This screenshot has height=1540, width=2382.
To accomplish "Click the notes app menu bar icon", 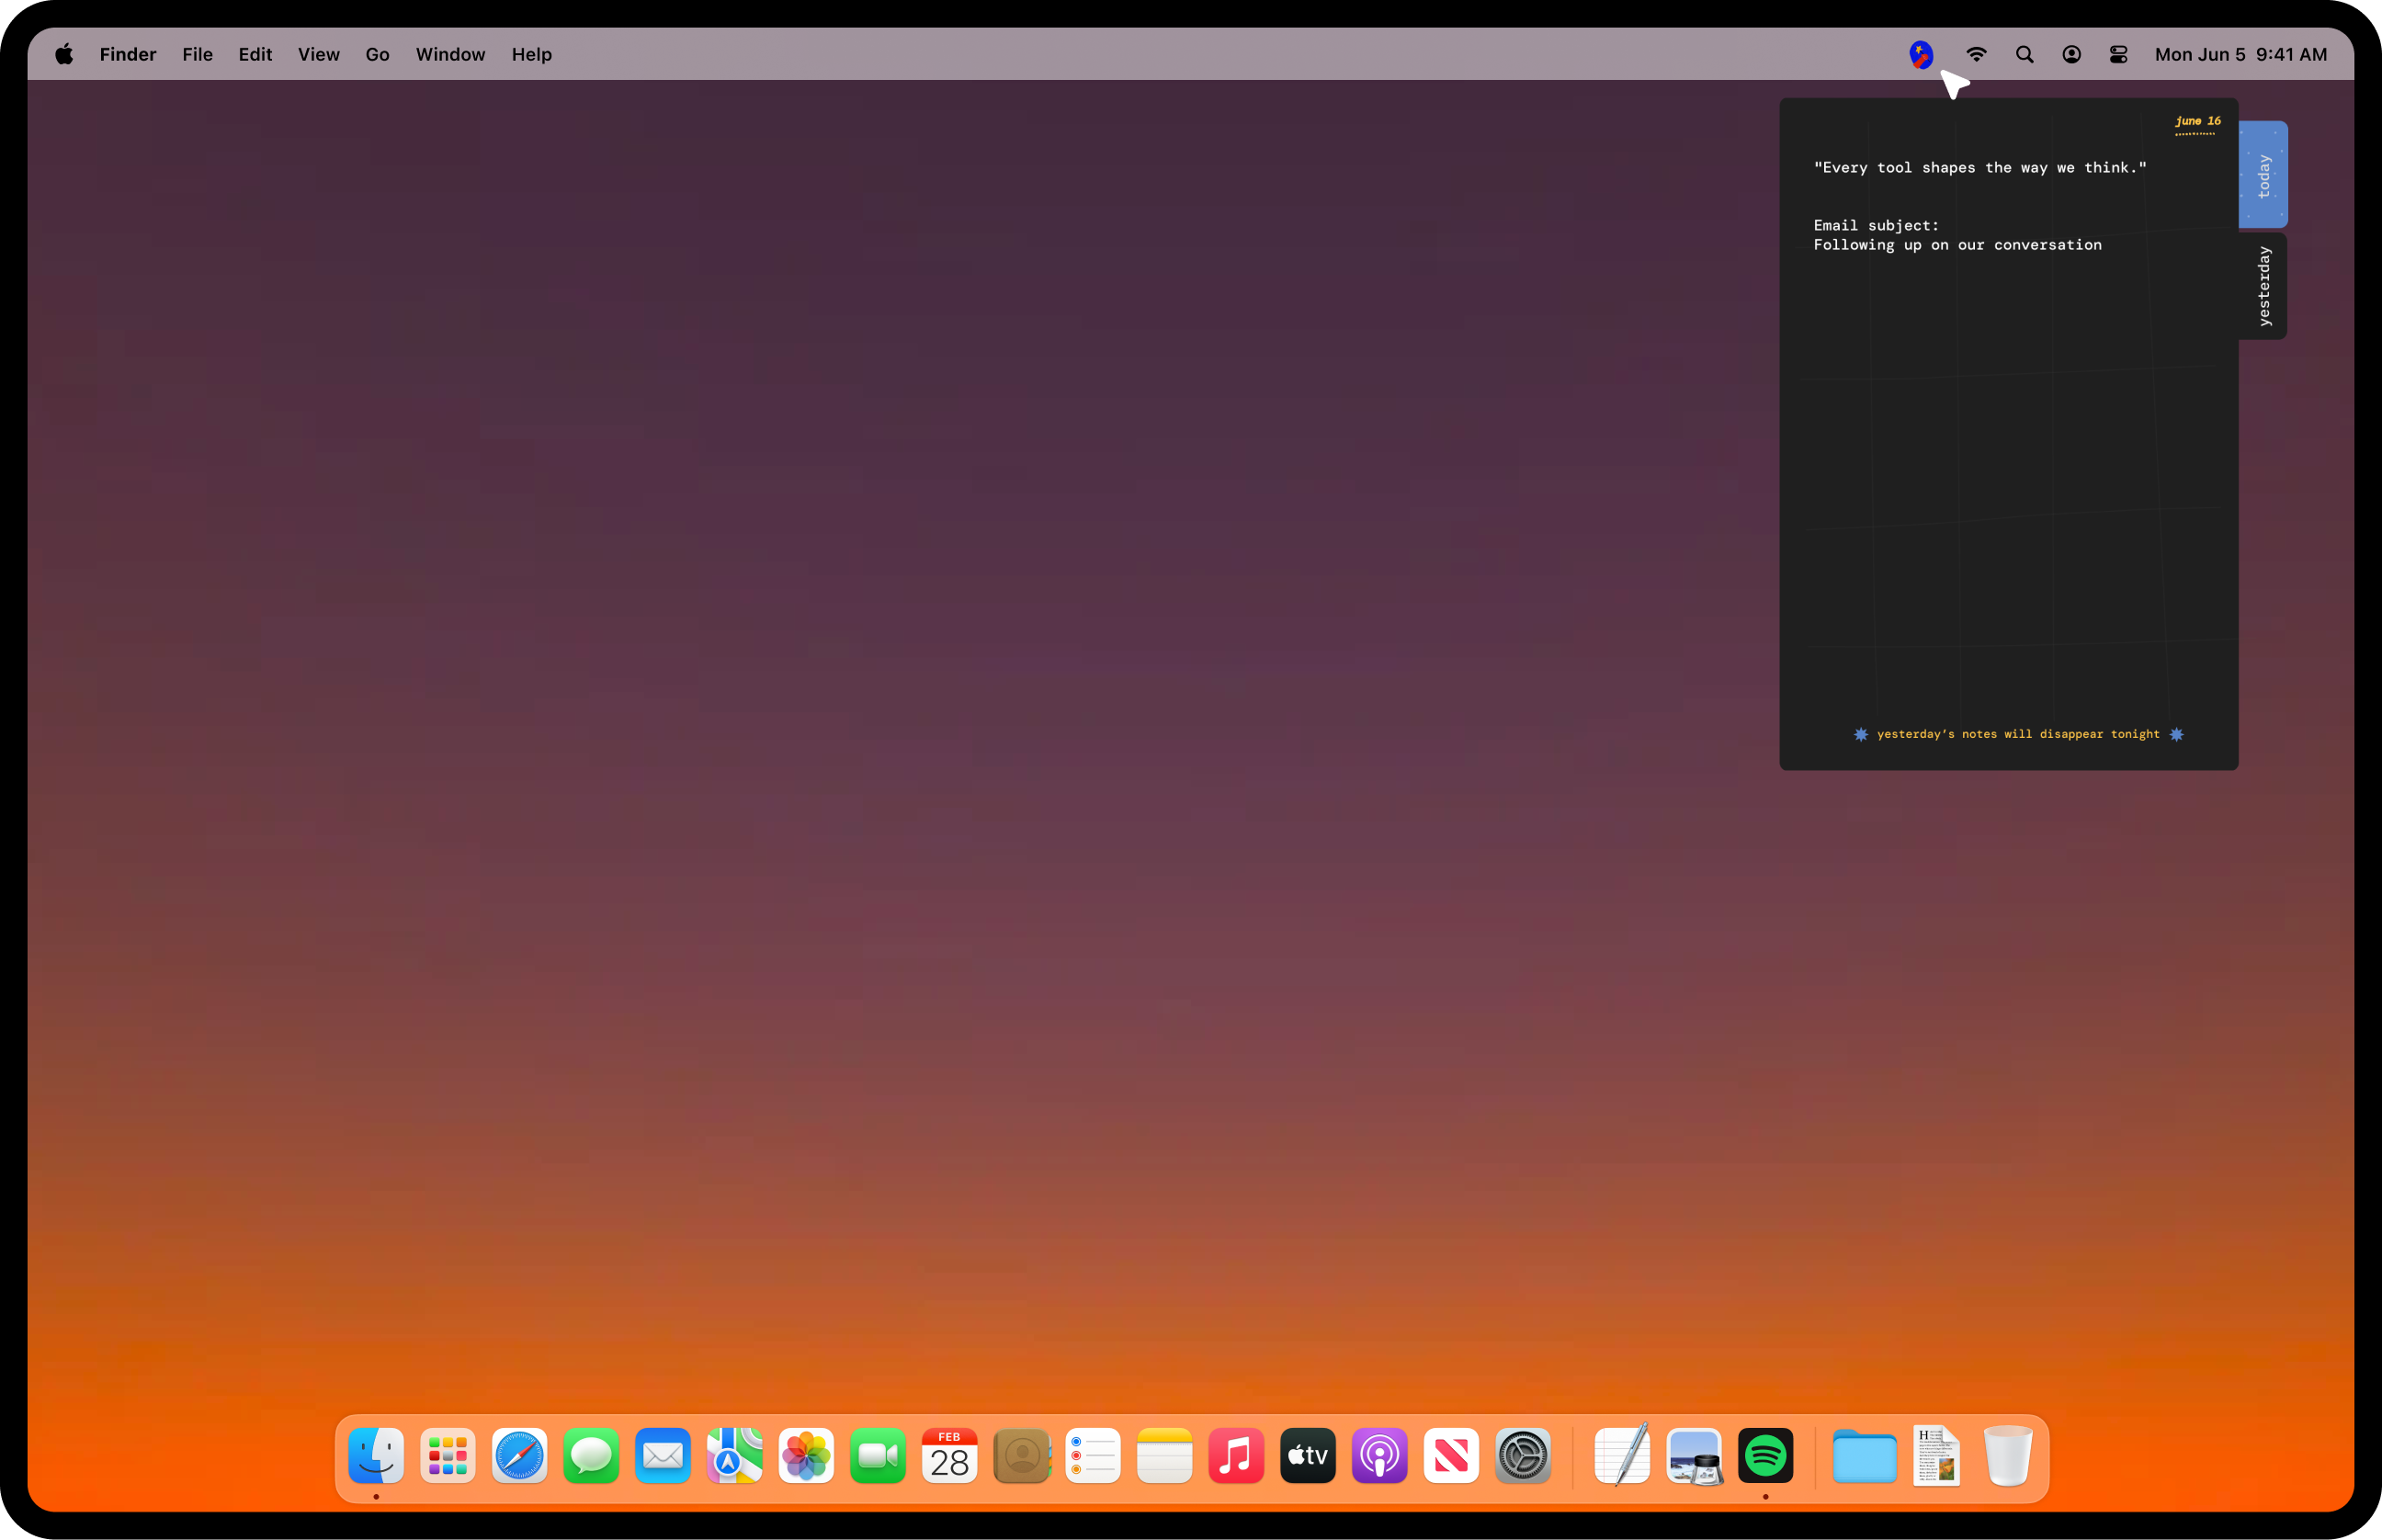I will 1920,54.
